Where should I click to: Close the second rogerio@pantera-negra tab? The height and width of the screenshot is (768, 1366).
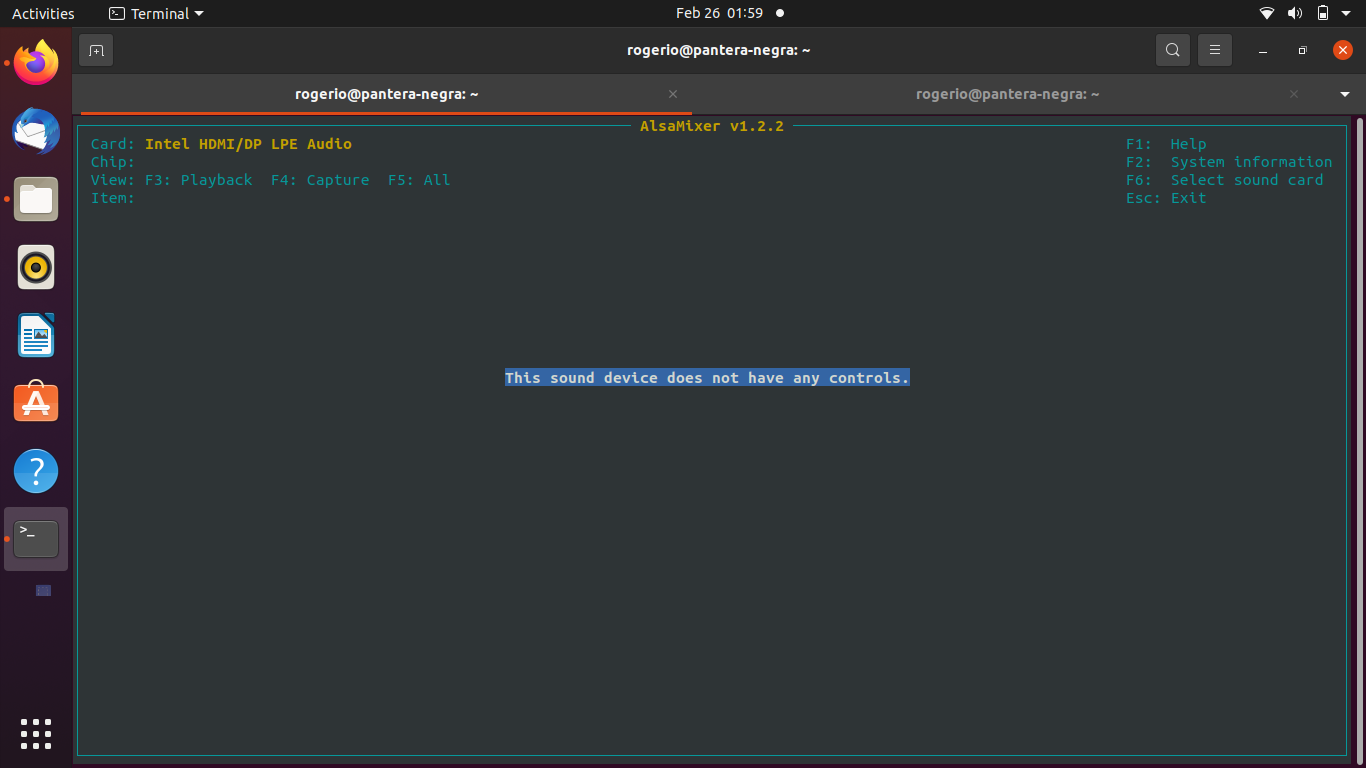(x=1294, y=94)
